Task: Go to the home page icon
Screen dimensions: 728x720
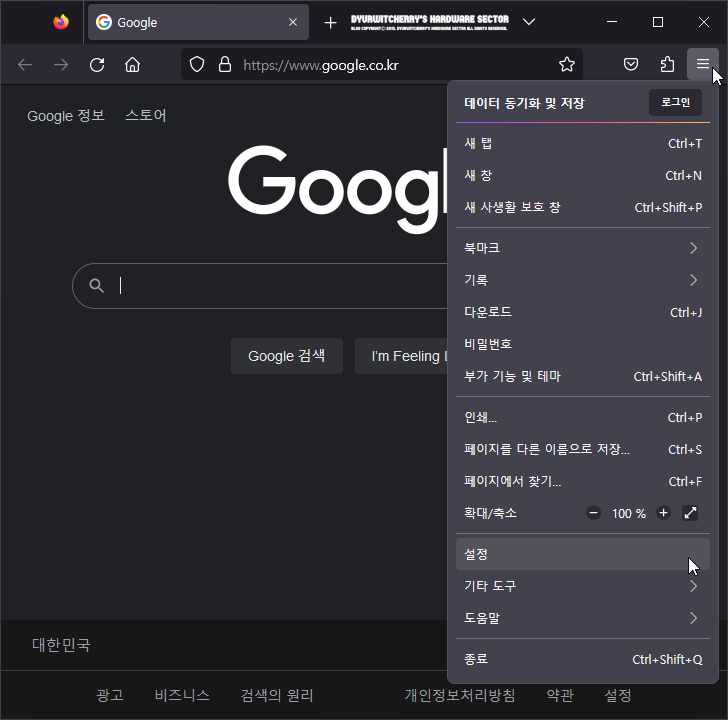Action: tap(132, 65)
